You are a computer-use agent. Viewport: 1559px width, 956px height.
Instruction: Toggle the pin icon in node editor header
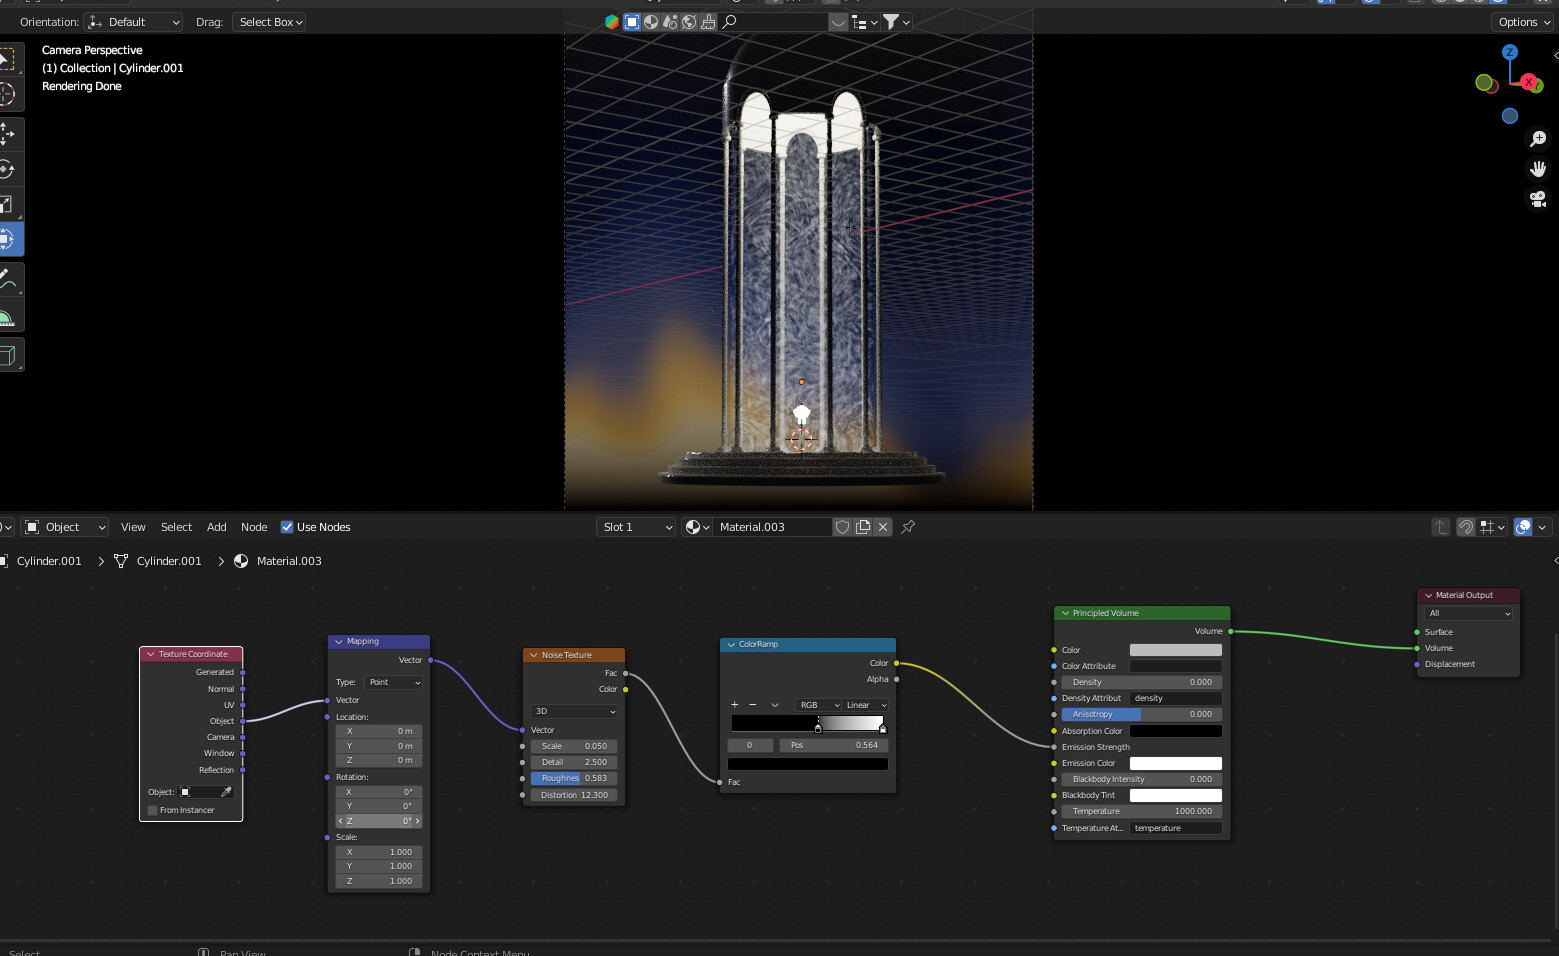point(908,527)
